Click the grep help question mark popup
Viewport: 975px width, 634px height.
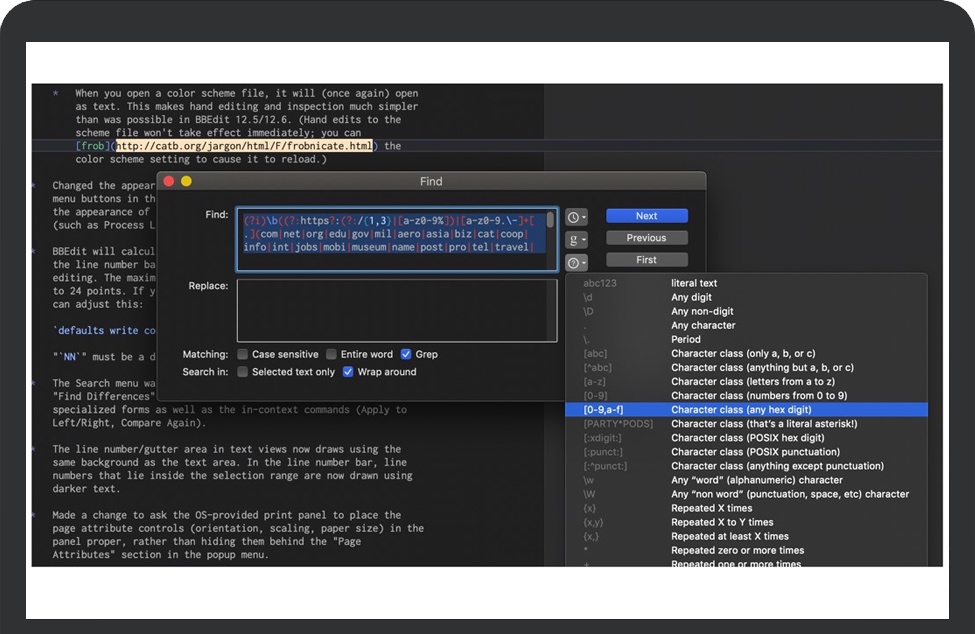[x=576, y=263]
